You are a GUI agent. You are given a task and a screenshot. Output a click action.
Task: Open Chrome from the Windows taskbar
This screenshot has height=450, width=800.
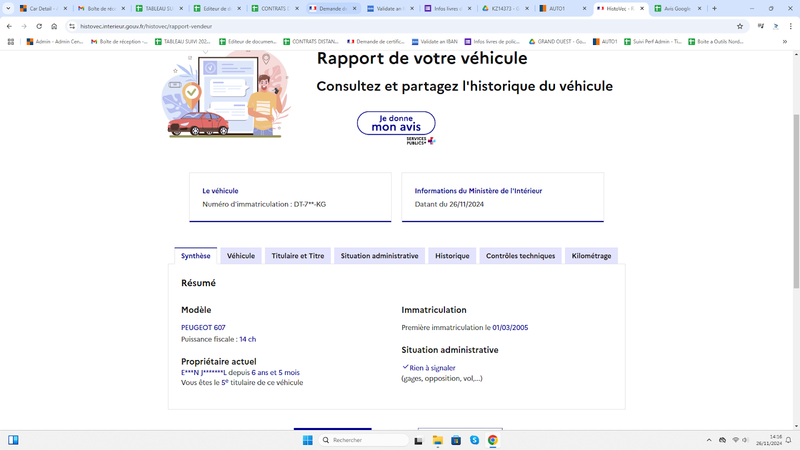492,440
